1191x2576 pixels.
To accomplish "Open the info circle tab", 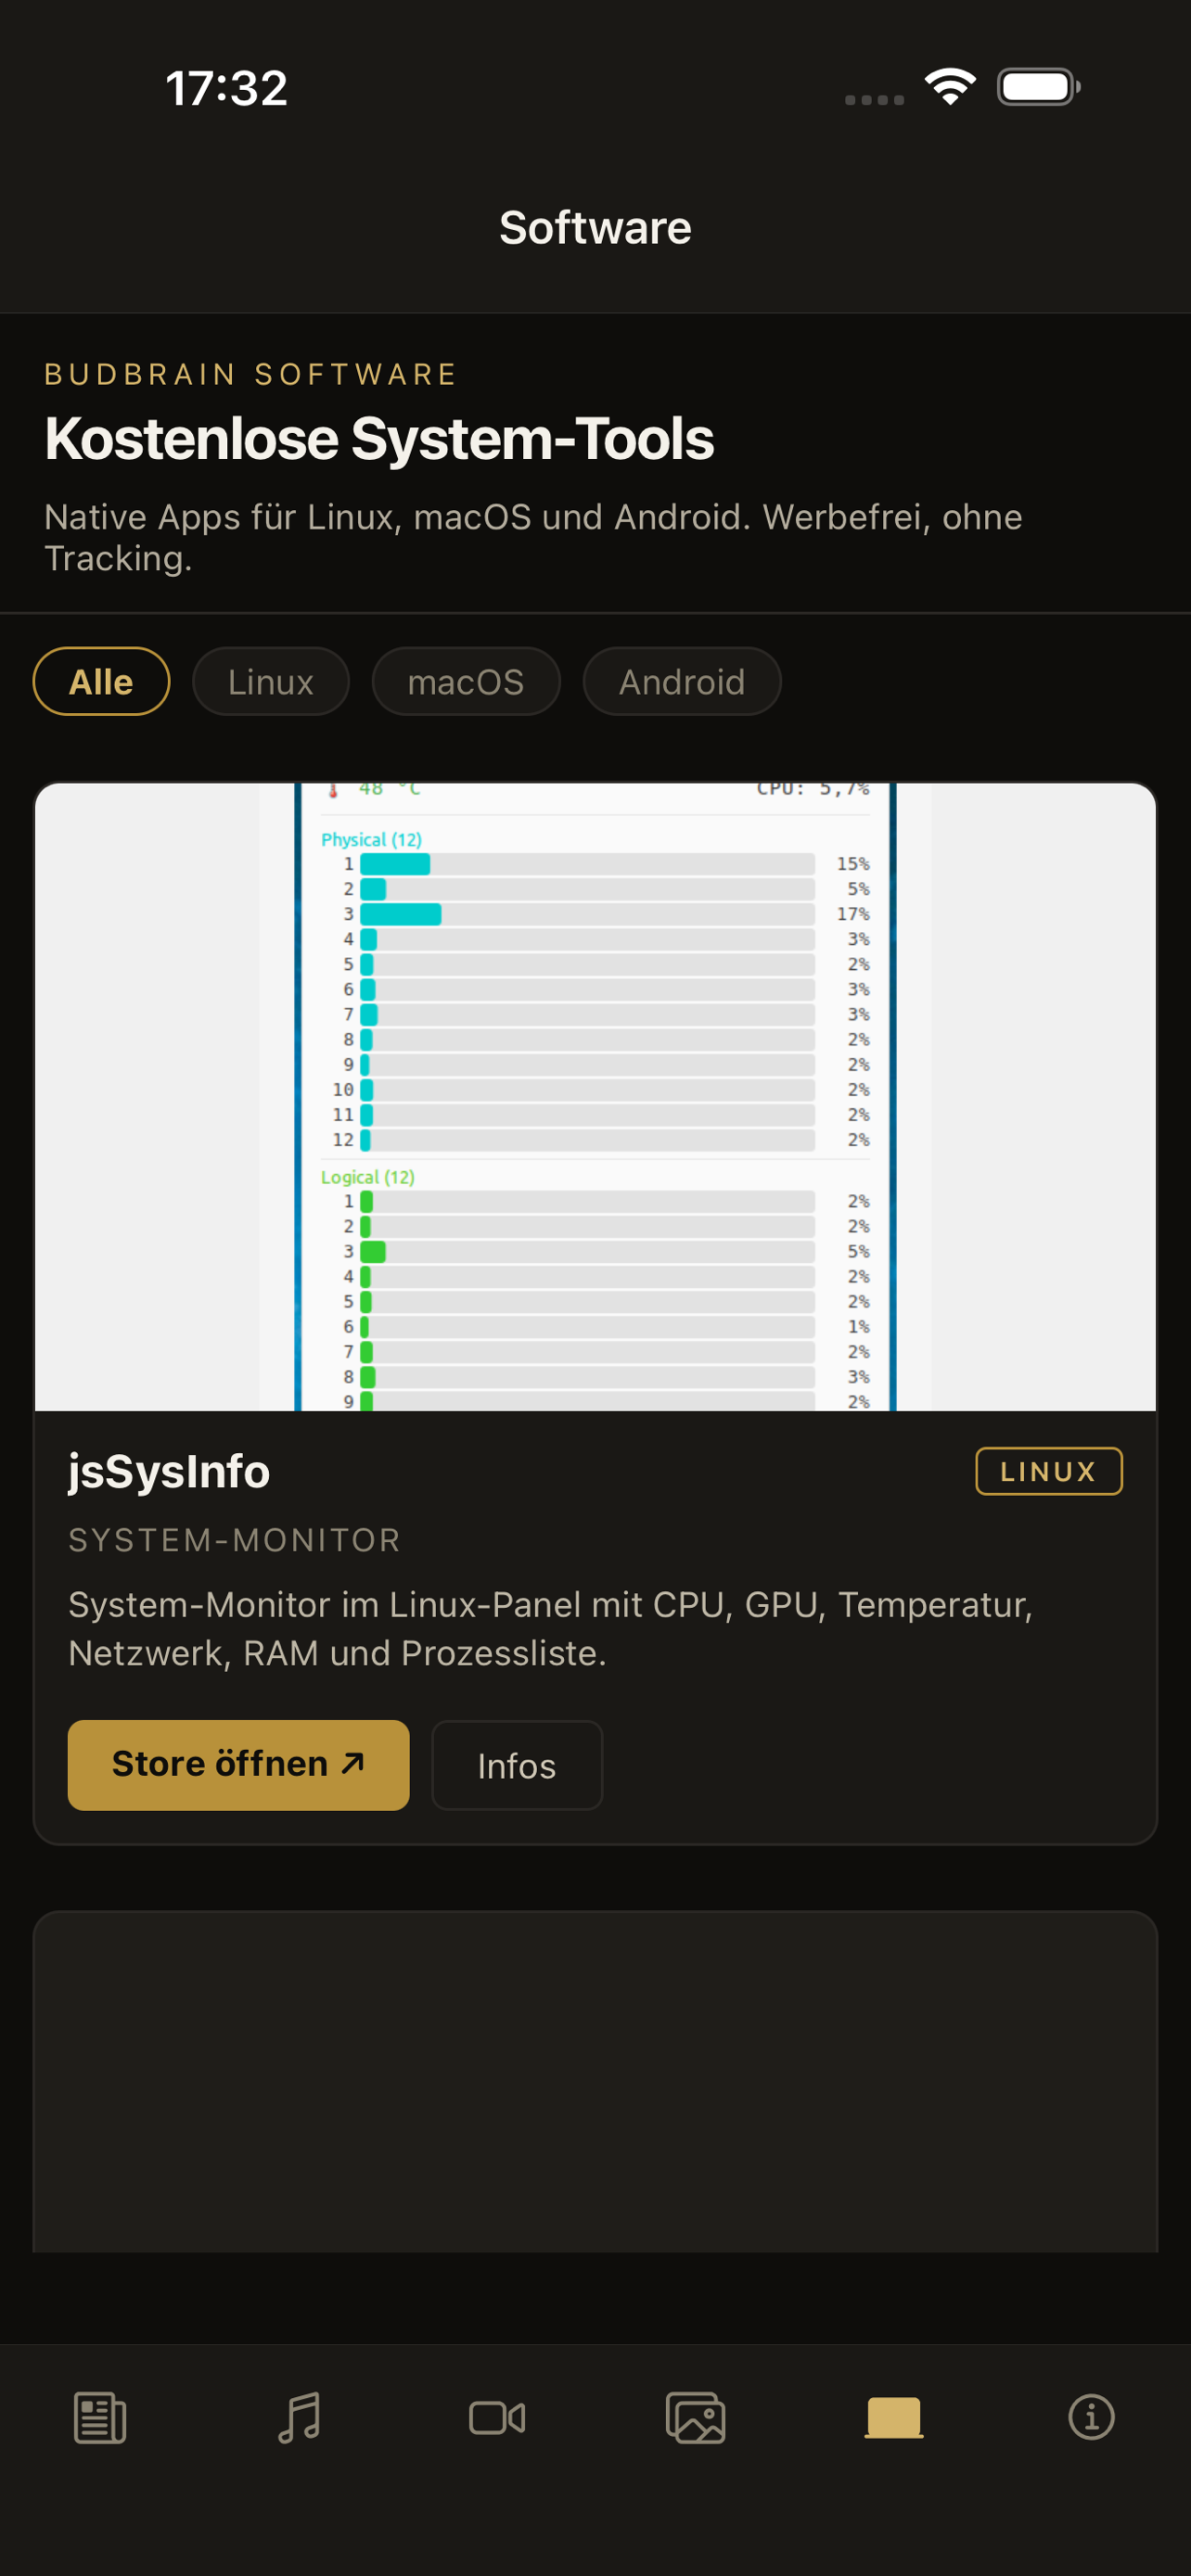I will (1091, 2418).
